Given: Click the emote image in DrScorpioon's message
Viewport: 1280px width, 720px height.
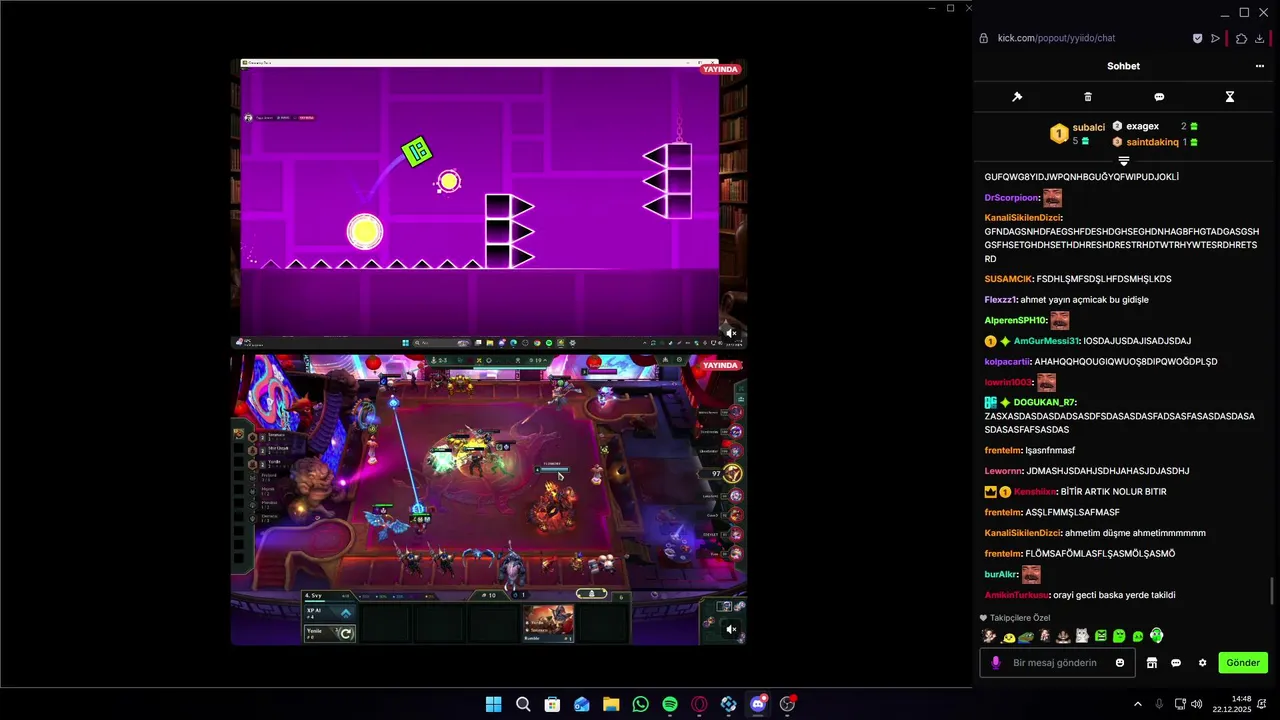Looking at the screenshot, I should tap(1052, 198).
